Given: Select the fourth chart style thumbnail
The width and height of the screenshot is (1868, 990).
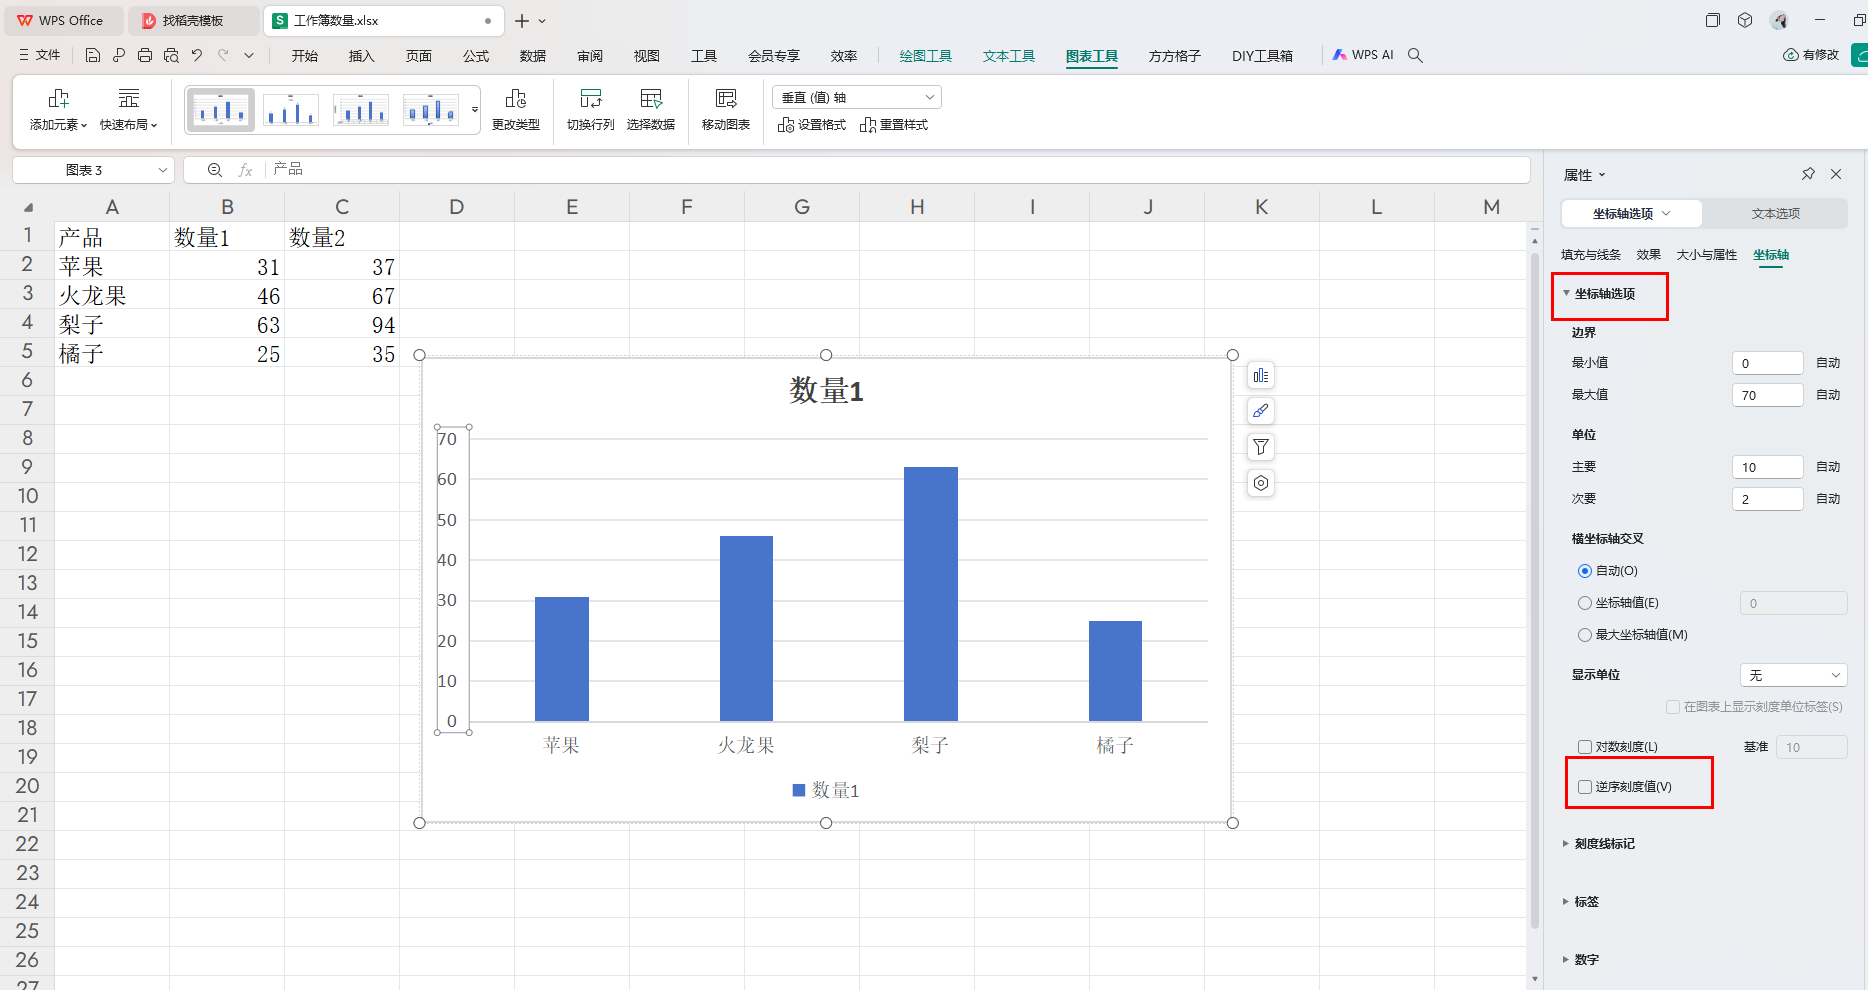Looking at the screenshot, I should click(x=431, y=110).
